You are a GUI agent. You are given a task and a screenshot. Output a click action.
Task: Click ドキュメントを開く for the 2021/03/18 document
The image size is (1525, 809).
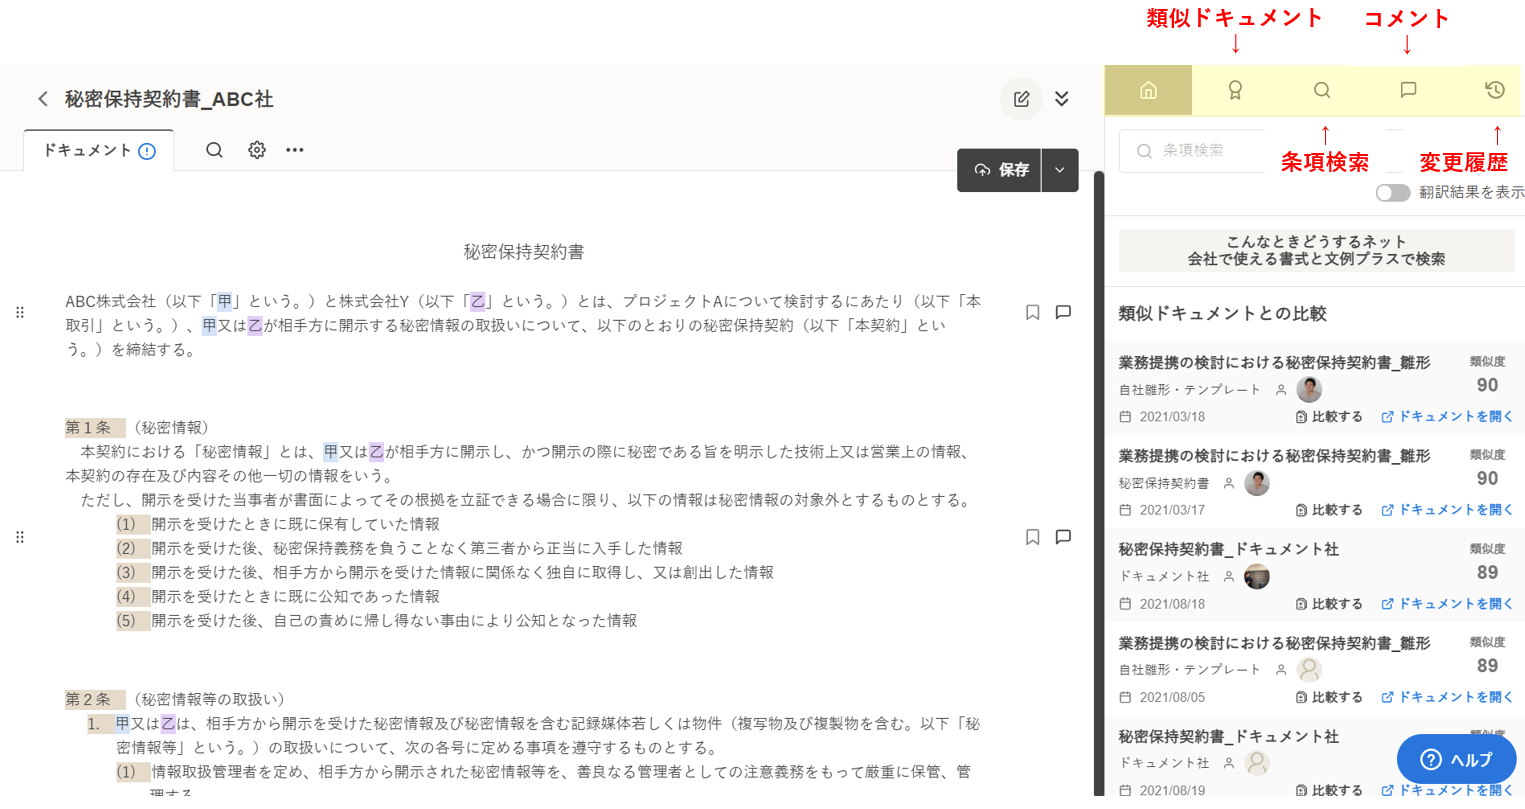pos(1447,417)
